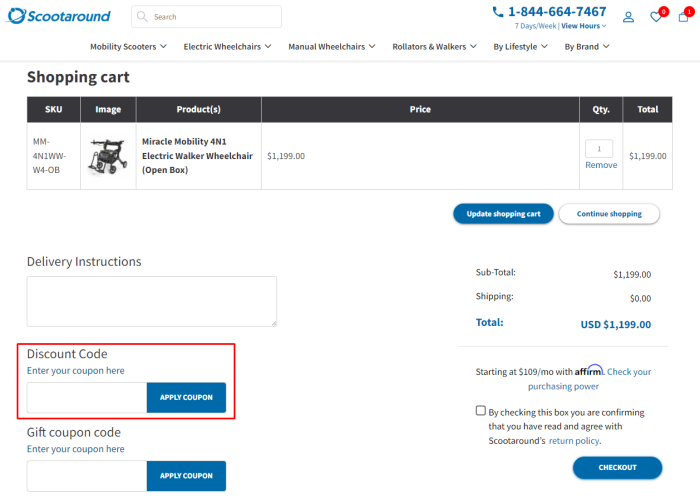700x500 pixels.
Task: Click the phone handset icon
Action: (x=497, y=12)
